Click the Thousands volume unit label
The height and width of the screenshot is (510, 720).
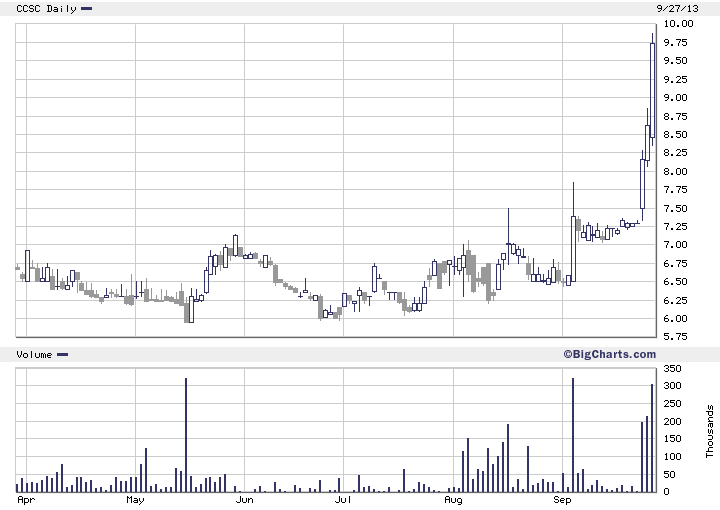[x=710, y=431]
